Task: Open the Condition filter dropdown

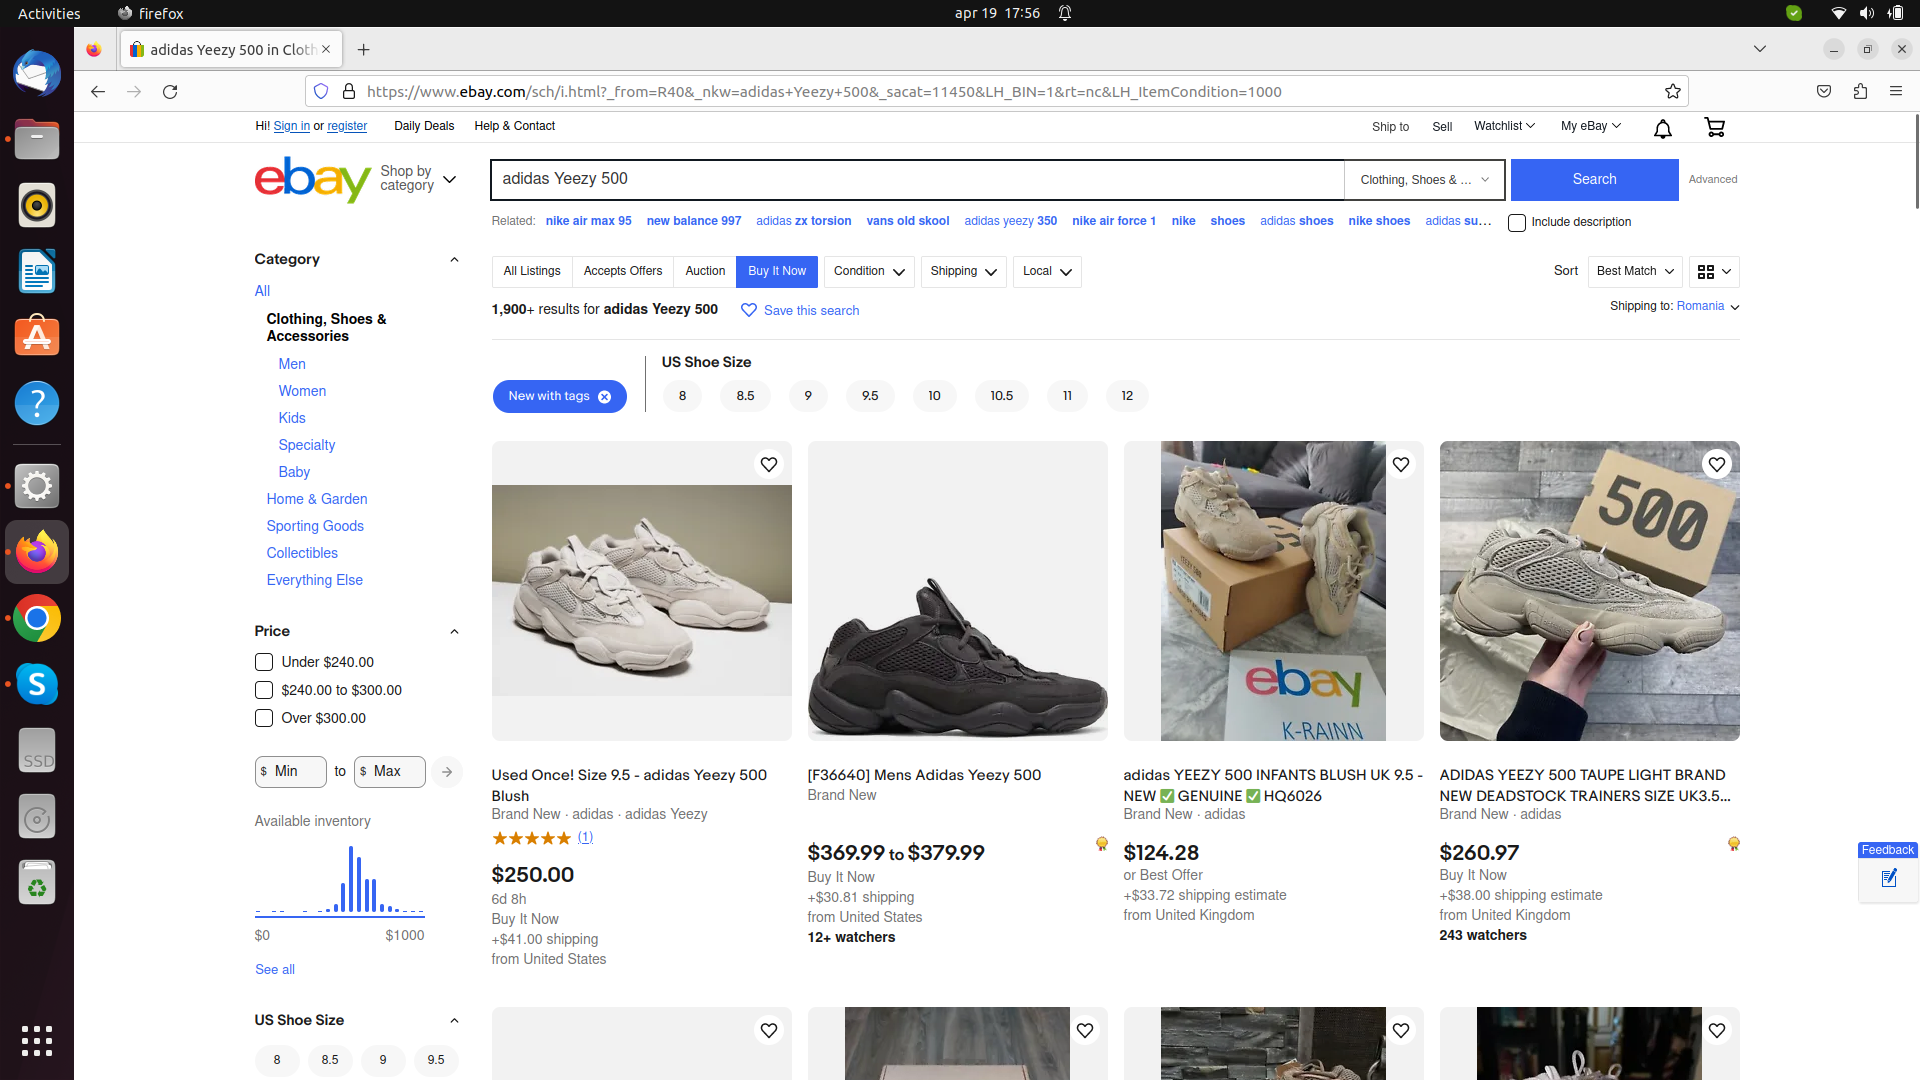Action: point(868,271)
